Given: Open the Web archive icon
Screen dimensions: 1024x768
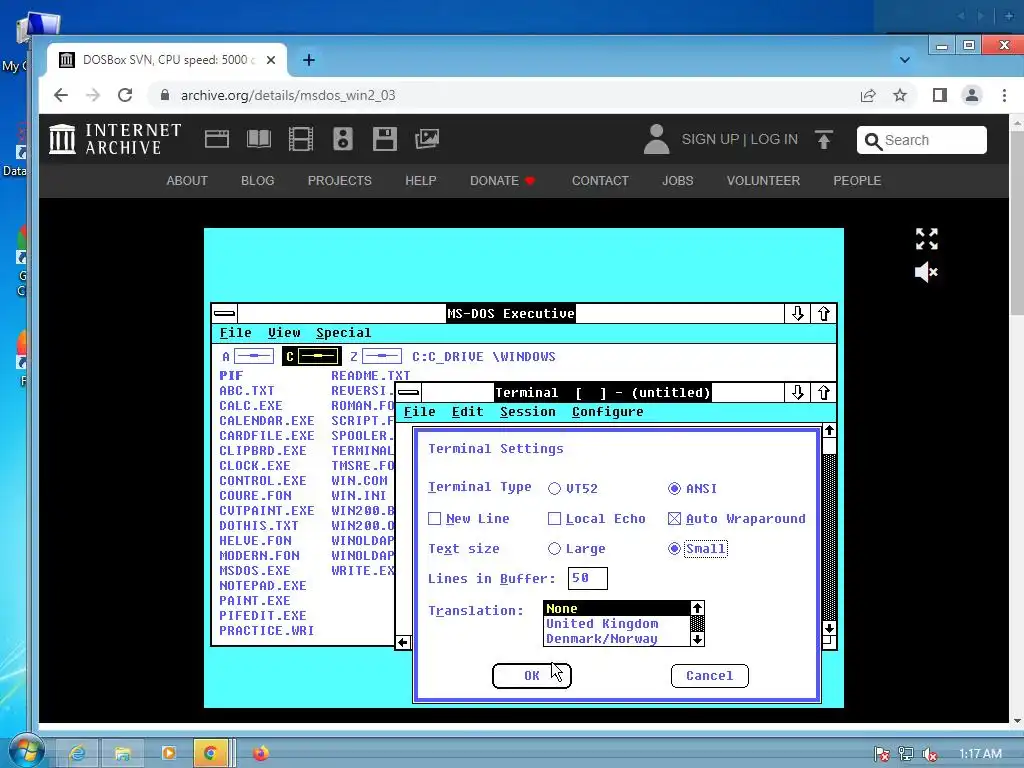Looking at the screenshot, I should pos(216,139).
